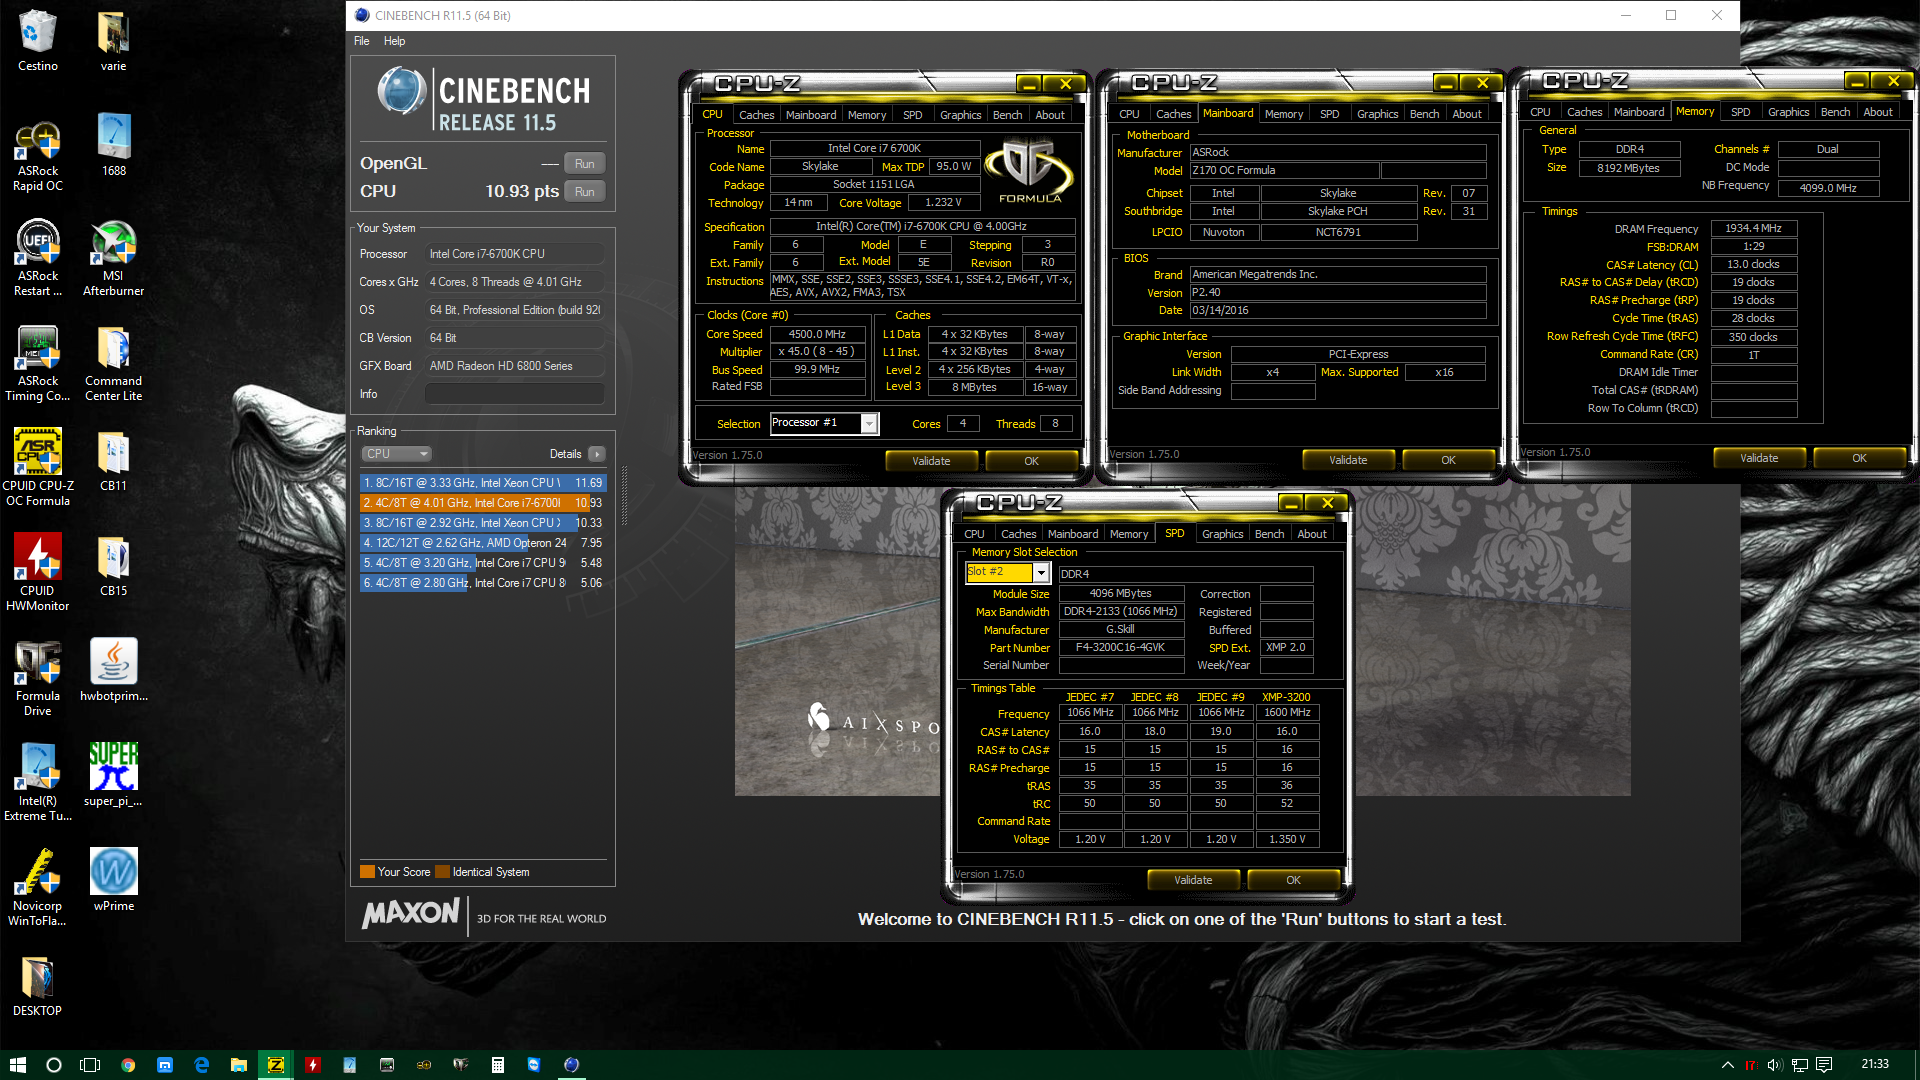Open the varie folder on the desktop
The height and width of the screenshot is (1080, 1920).
point(113,40)
